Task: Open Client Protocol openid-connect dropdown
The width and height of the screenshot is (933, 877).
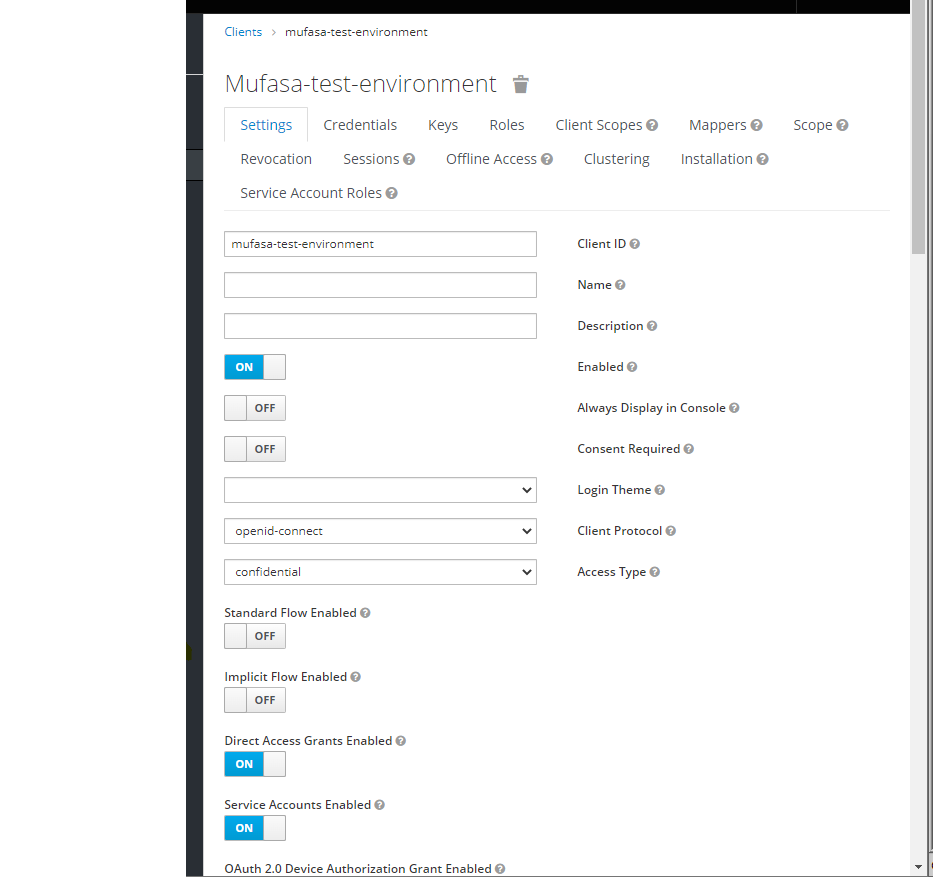Action: (380, 531)
